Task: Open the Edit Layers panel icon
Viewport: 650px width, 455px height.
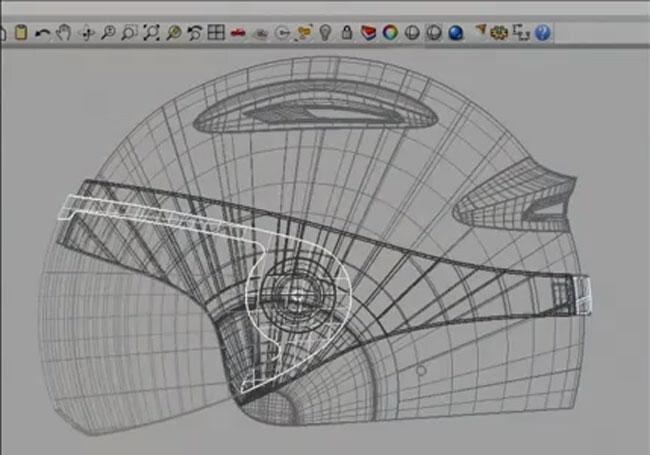Action: (x=368, y=33)
